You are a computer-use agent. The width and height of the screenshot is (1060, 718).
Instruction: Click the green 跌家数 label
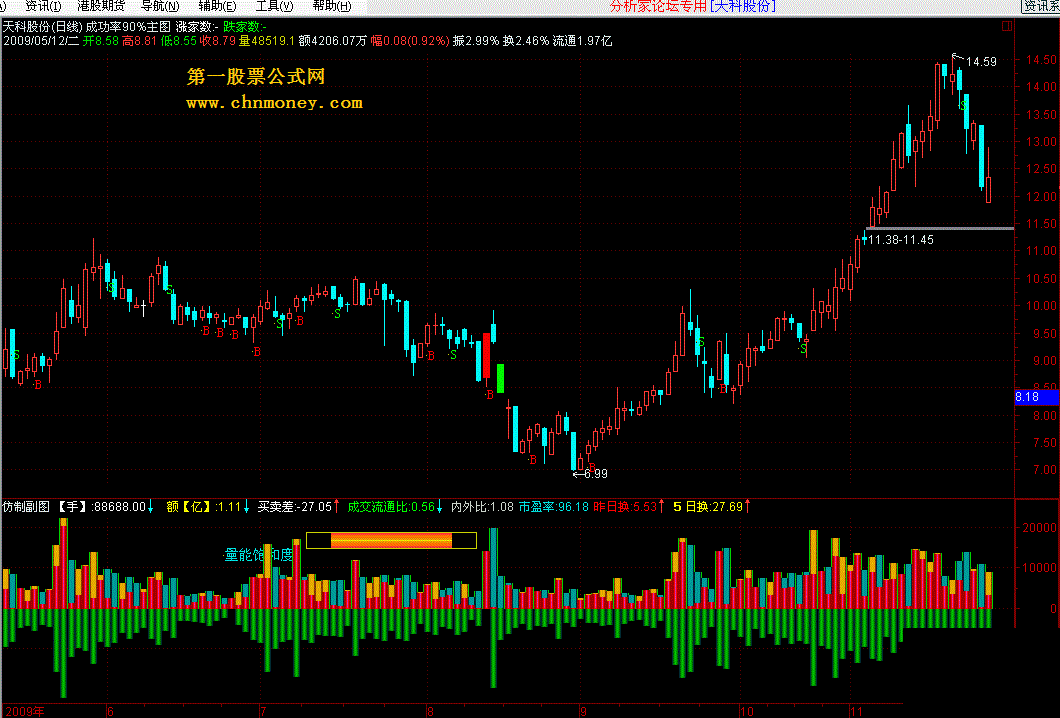click(245, 27)
